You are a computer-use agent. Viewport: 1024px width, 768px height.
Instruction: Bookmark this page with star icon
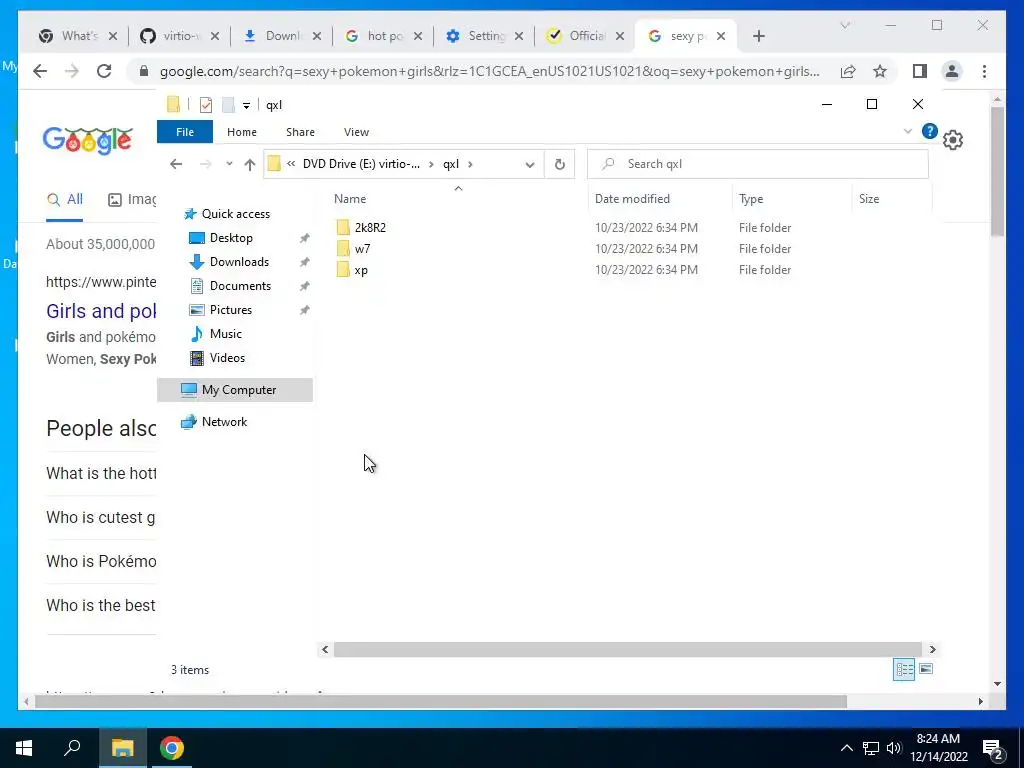click(880, 71)
